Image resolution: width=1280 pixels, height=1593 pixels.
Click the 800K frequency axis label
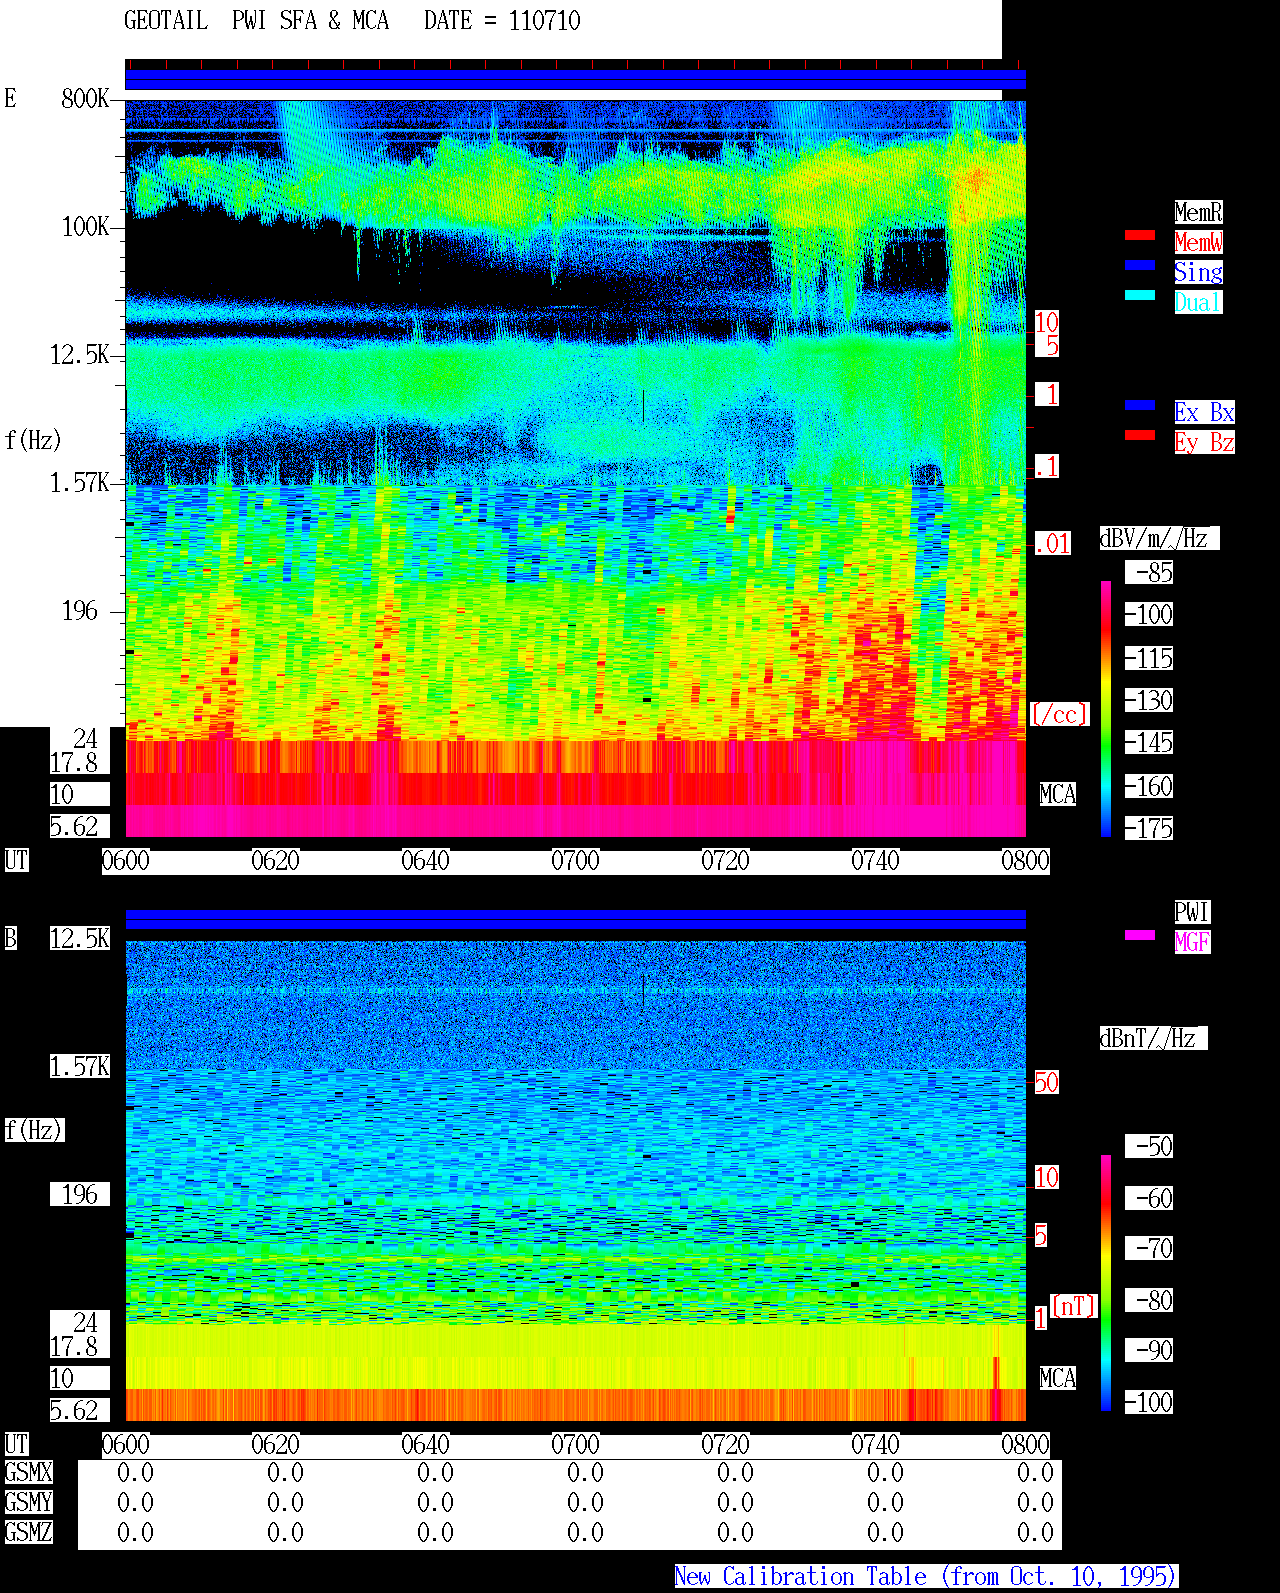pyautogui.click(x=86, y=98)
